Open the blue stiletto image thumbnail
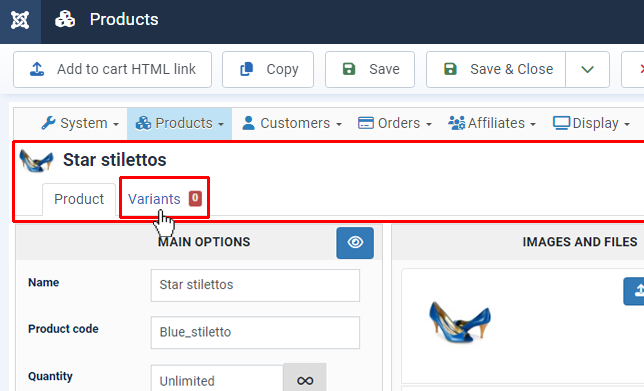Screen dimensions: 644x391 pos(460,322)
